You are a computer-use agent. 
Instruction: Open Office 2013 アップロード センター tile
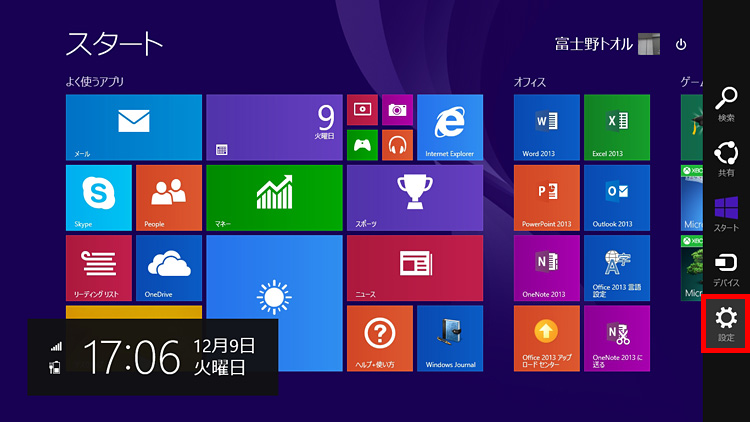[547, 338]
